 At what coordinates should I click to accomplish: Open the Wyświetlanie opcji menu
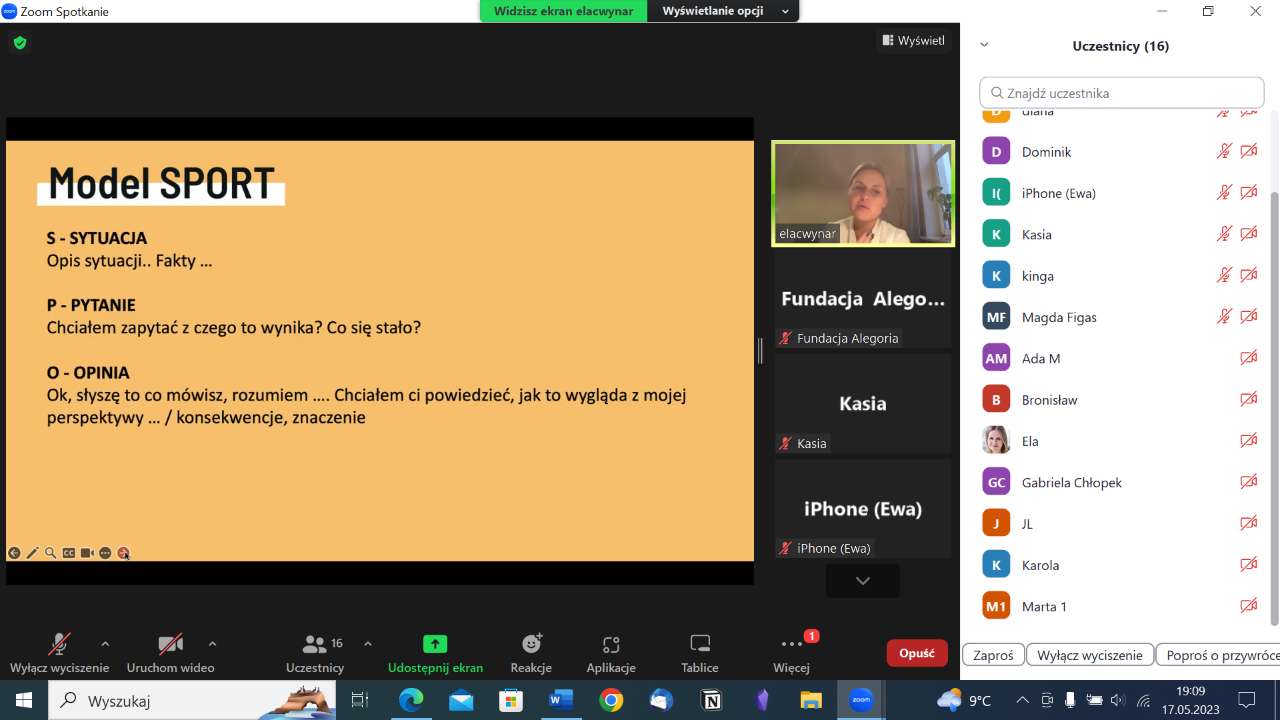724,11
